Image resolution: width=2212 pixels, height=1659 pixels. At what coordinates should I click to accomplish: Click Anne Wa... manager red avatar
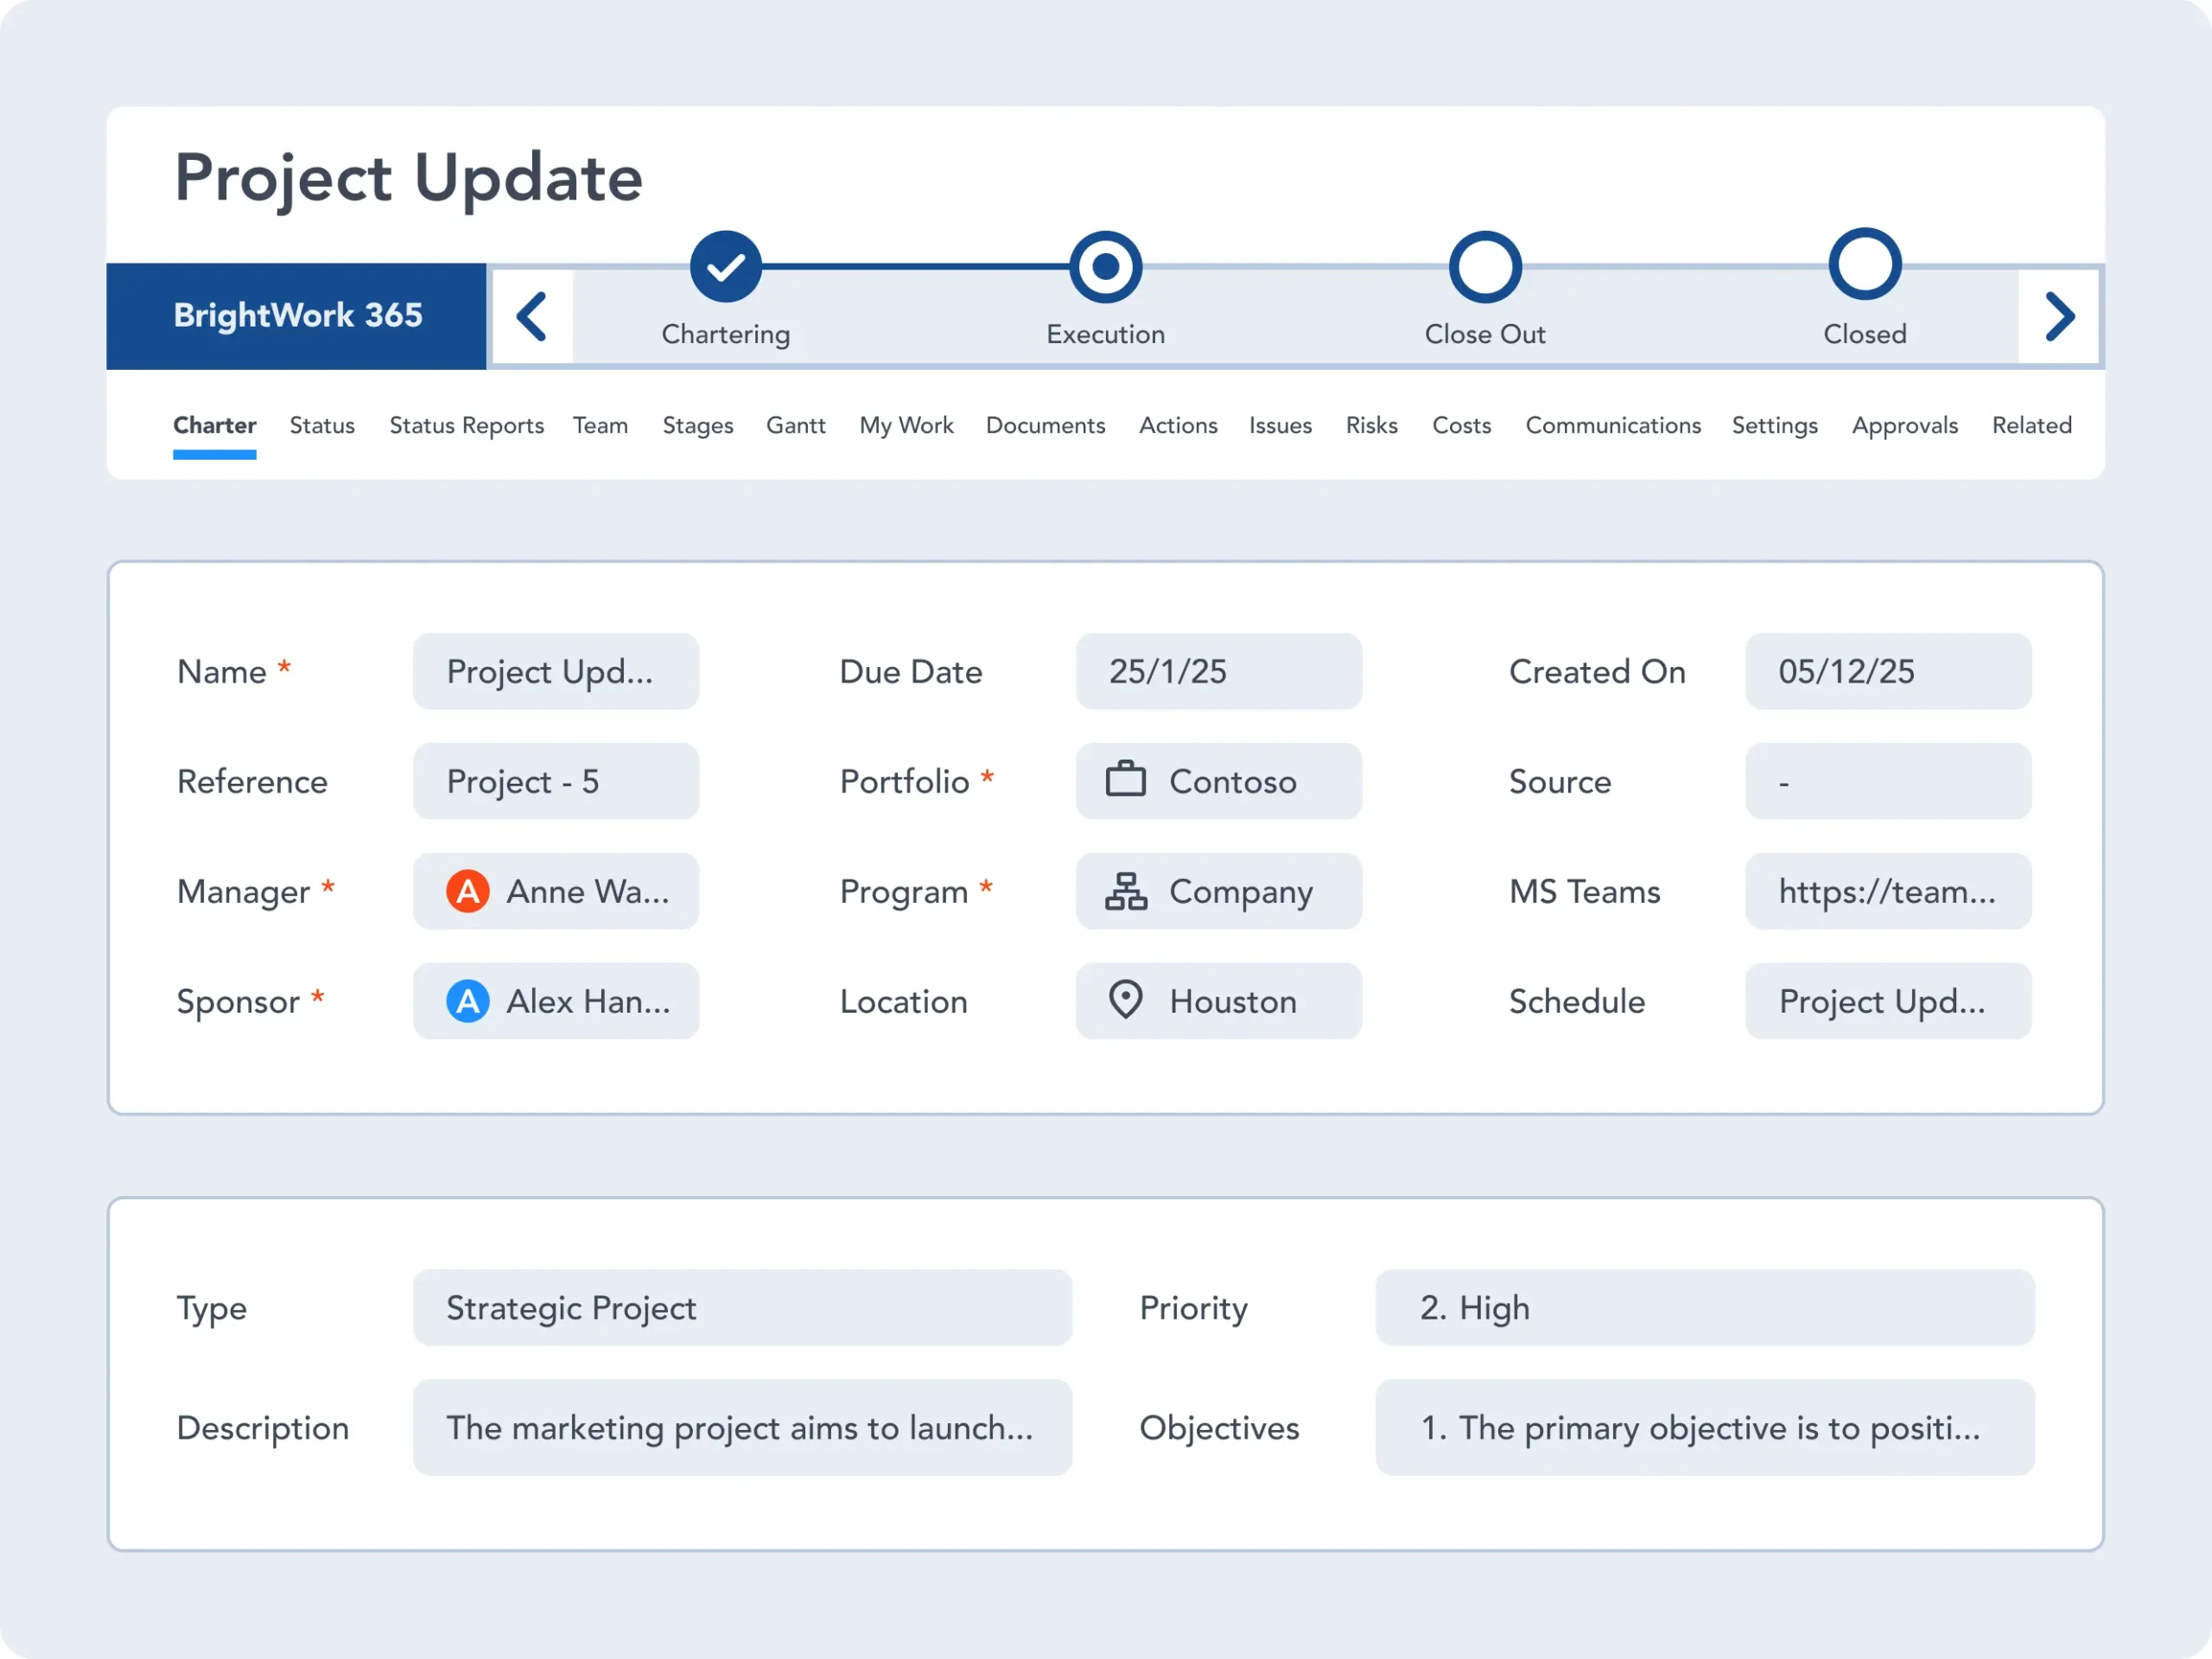[x=467, y=890]
